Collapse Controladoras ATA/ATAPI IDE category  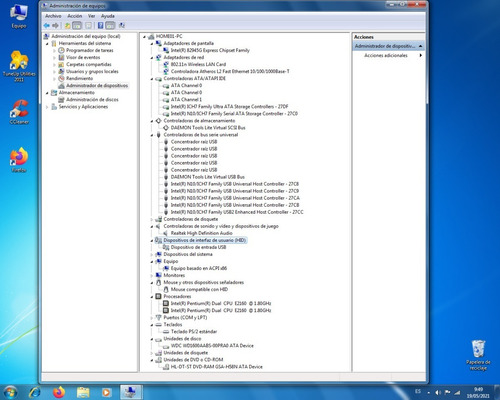(x=152, y=79)
